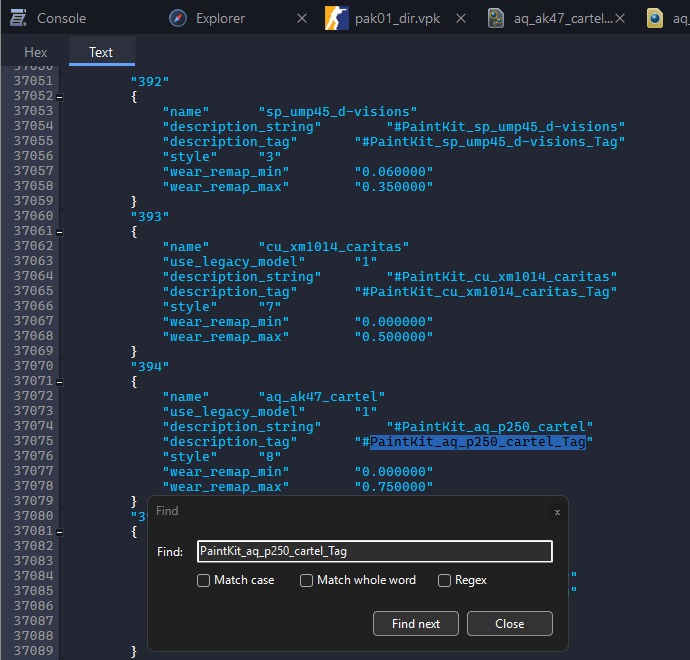
Task: Click the "0.350000" wear_remap_max value
Action: pyautogui.click(x=394, y=187)
